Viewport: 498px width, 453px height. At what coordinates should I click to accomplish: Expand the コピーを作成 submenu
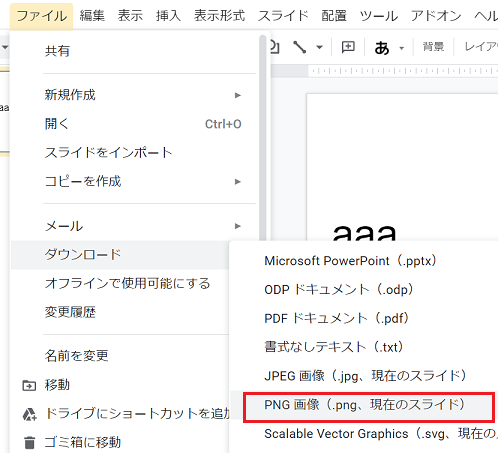tap(135, 181)
